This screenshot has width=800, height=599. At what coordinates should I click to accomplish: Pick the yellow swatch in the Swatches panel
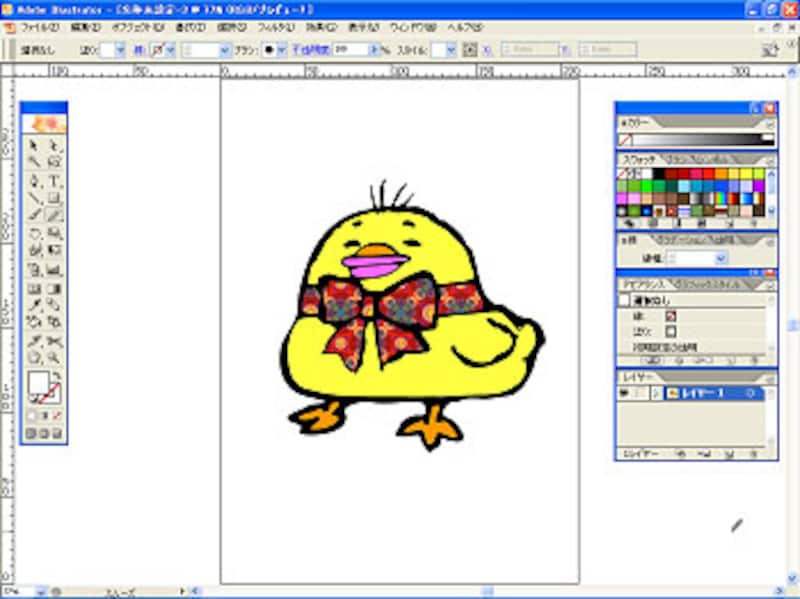coord(746,174)
